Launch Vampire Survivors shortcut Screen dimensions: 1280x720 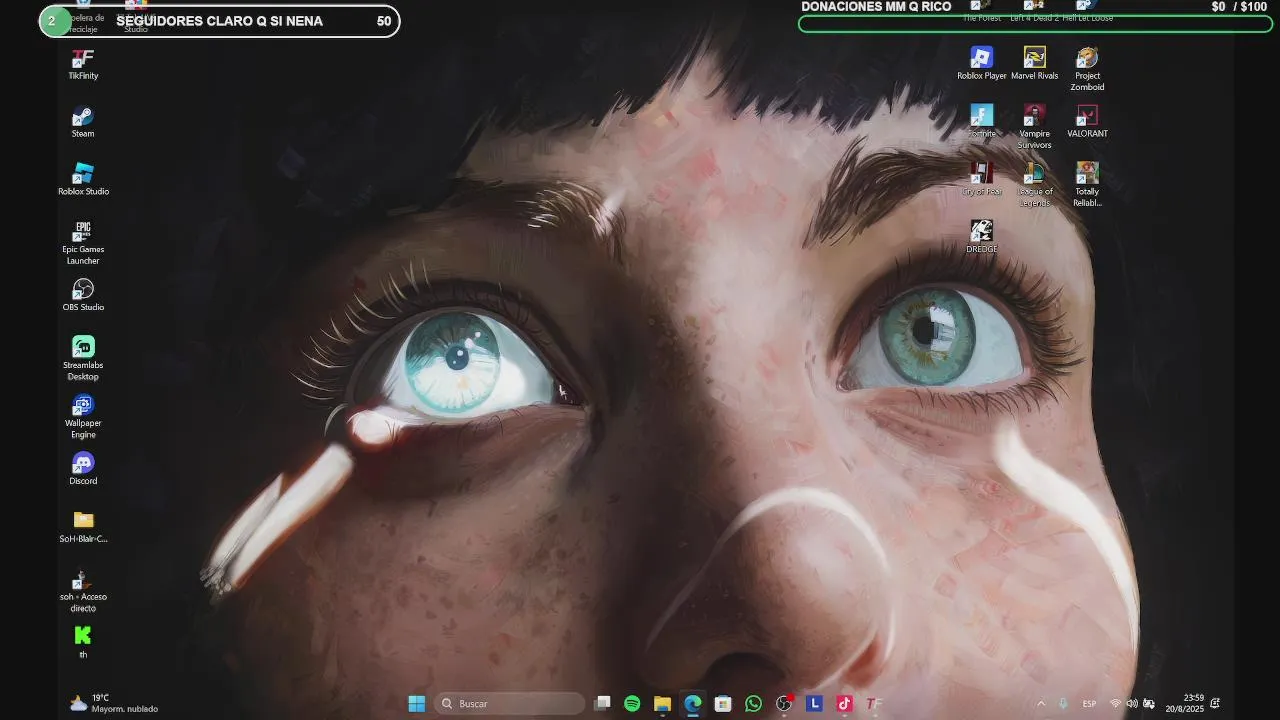[1035, 127]
